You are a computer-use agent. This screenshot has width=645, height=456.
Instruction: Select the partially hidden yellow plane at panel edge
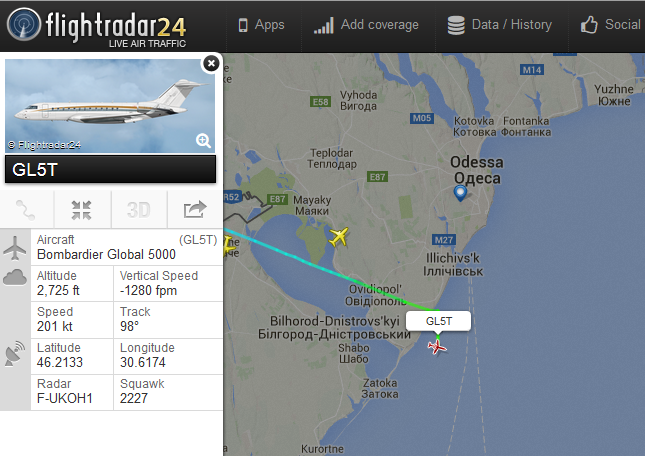pos(229,245)
